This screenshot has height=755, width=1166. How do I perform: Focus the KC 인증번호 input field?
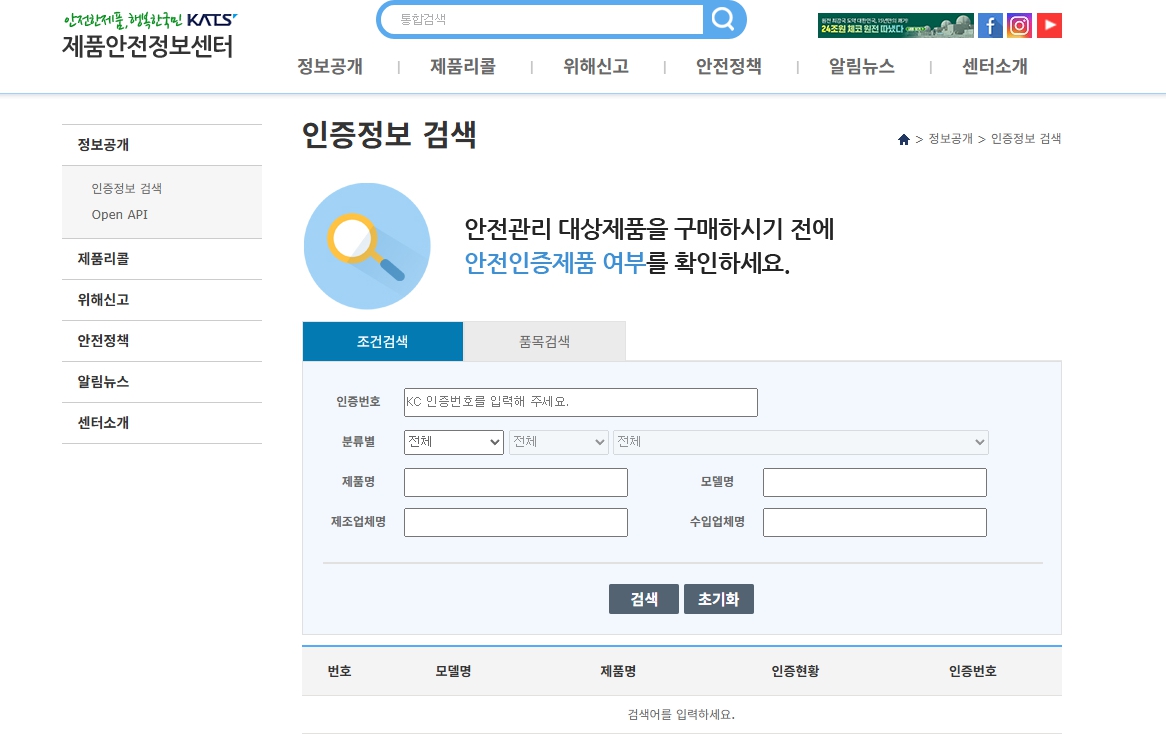coord(580,402)
